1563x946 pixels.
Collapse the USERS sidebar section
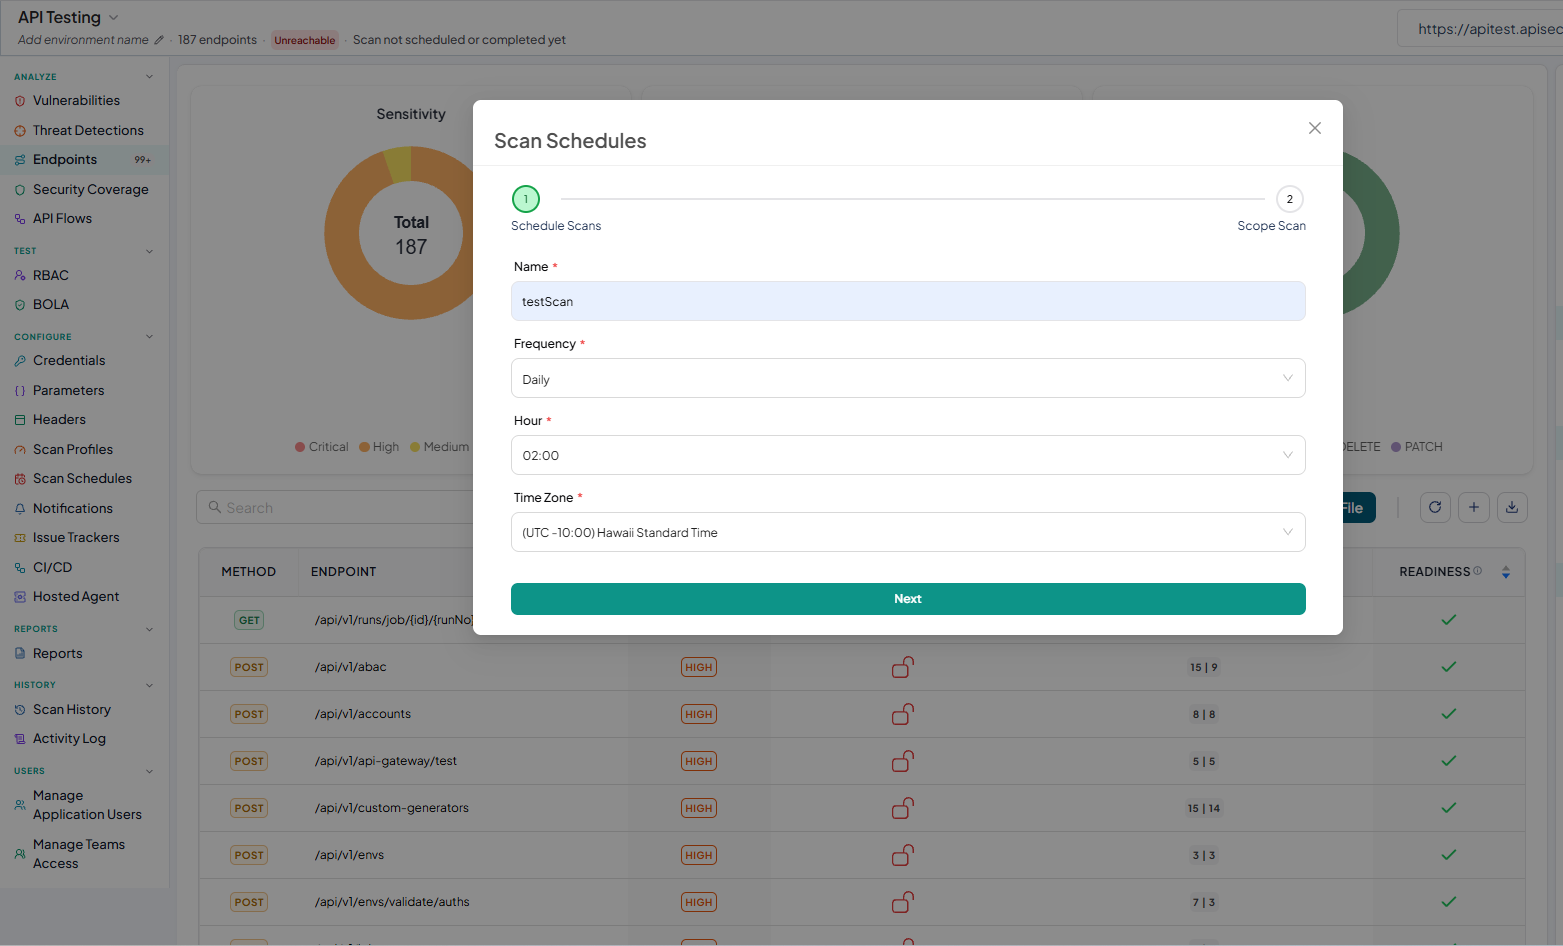149,771
